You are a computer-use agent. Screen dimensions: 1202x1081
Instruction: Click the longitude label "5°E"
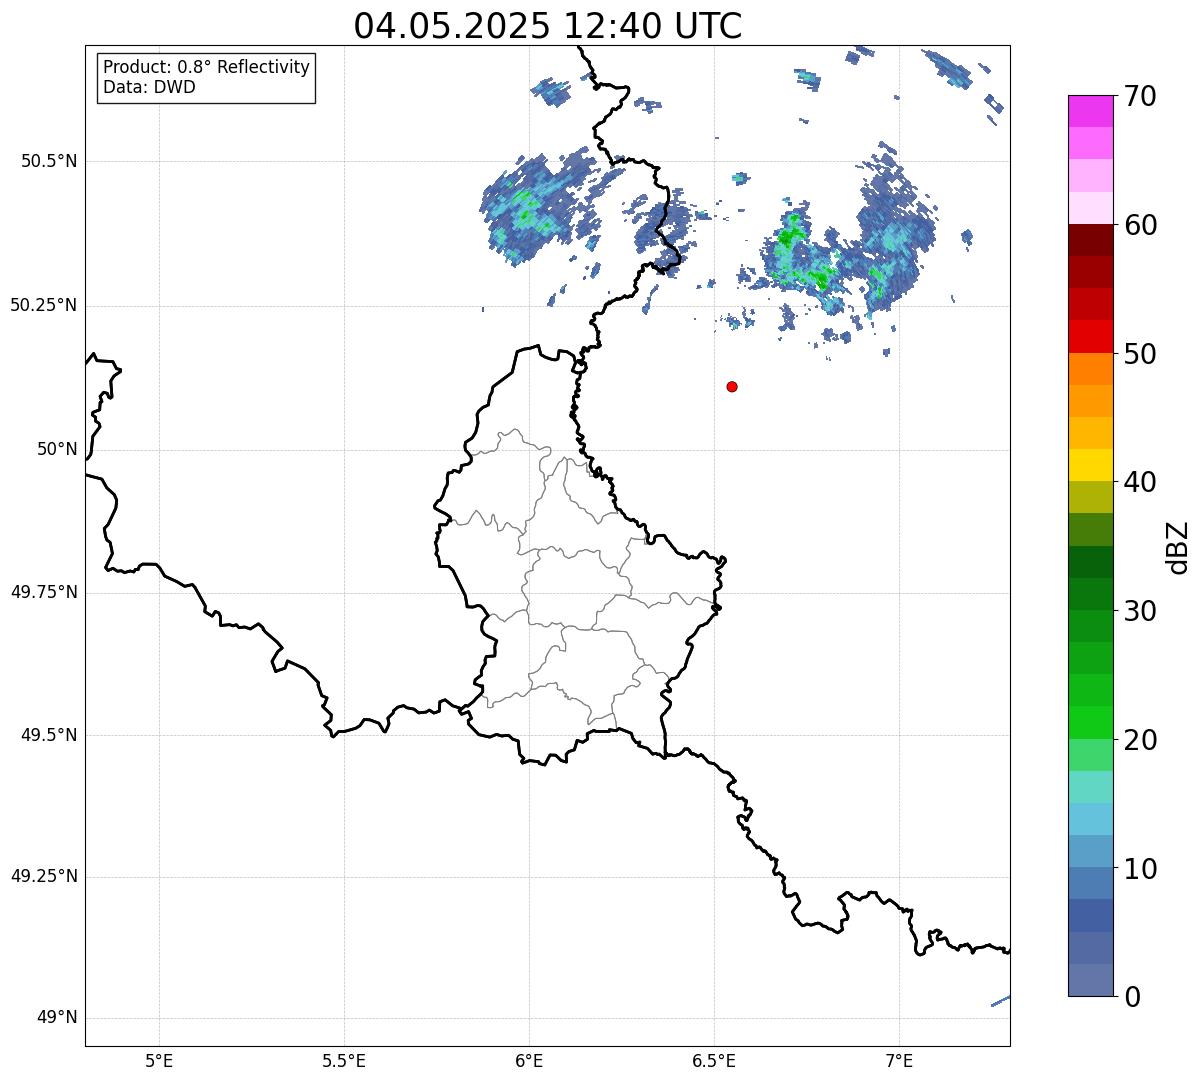[x=159, y=1060]
